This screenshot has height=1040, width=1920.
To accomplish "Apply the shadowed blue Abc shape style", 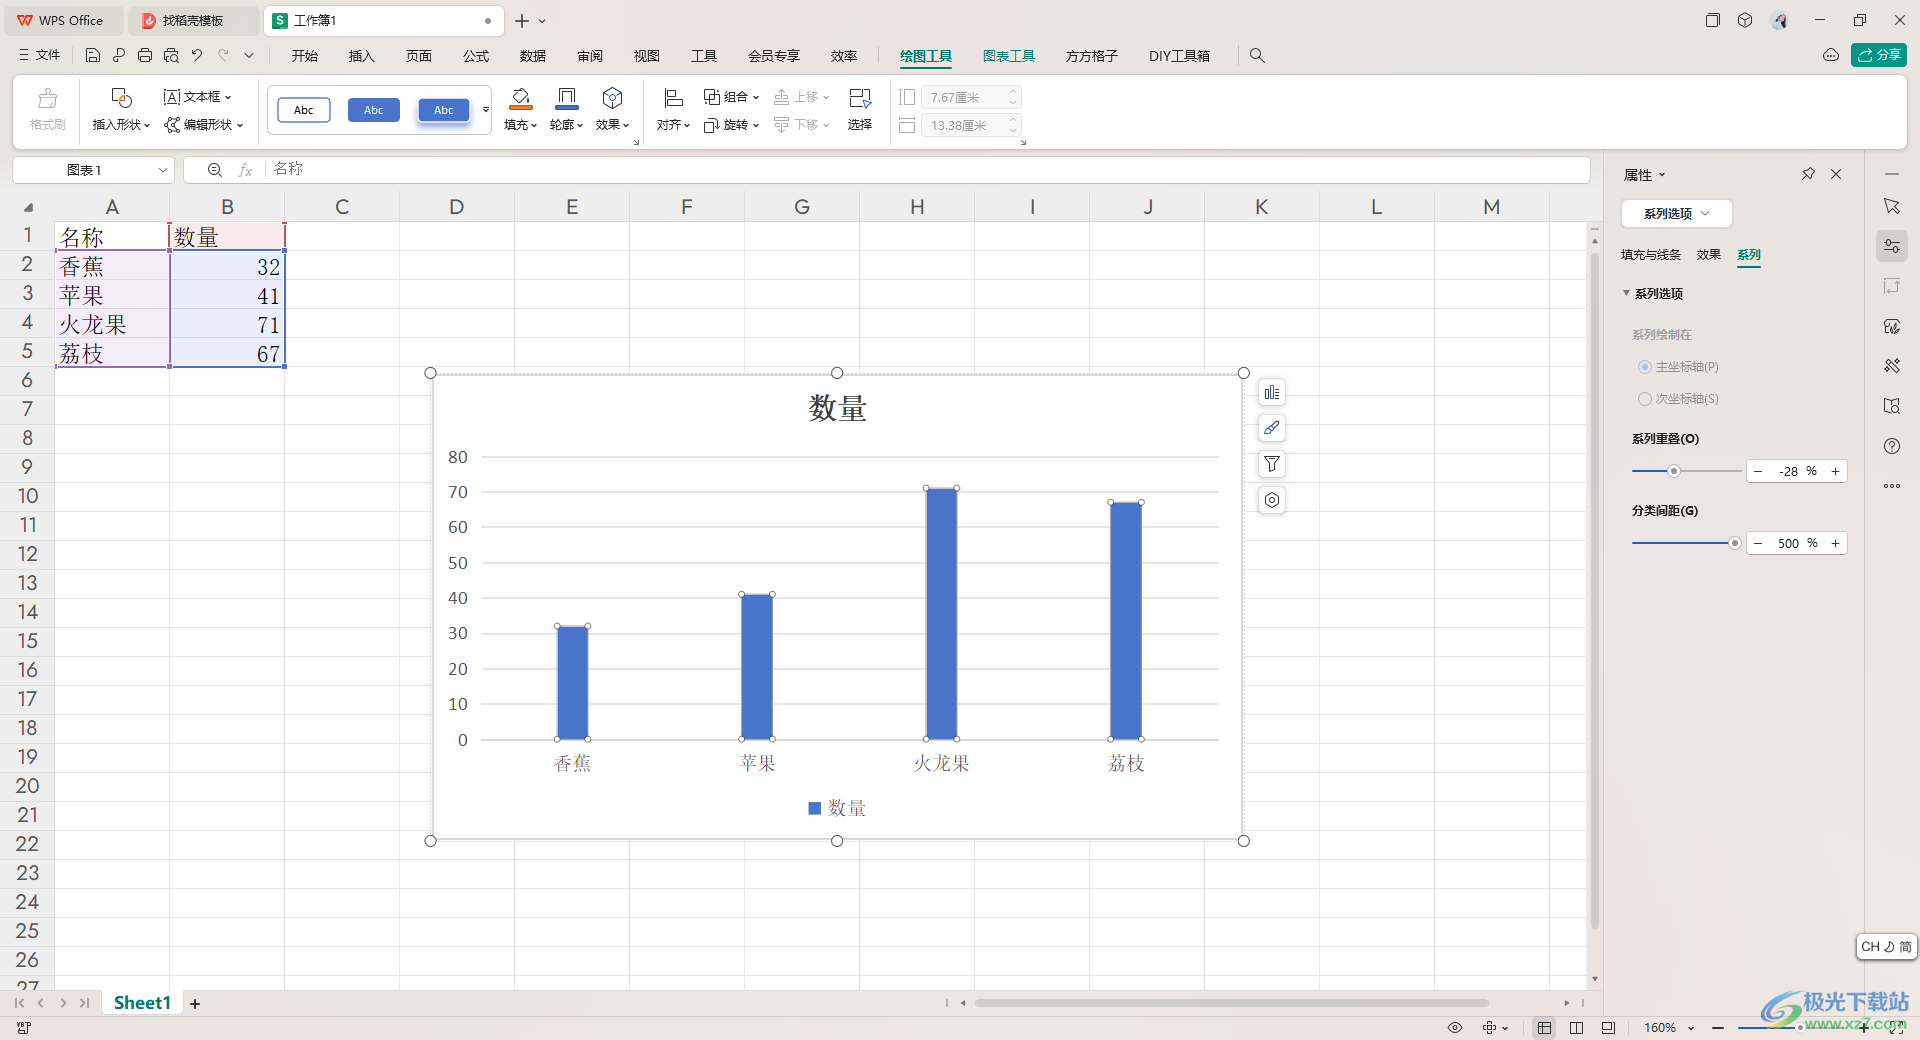I will pyautogui.click(x=444, y=110).
